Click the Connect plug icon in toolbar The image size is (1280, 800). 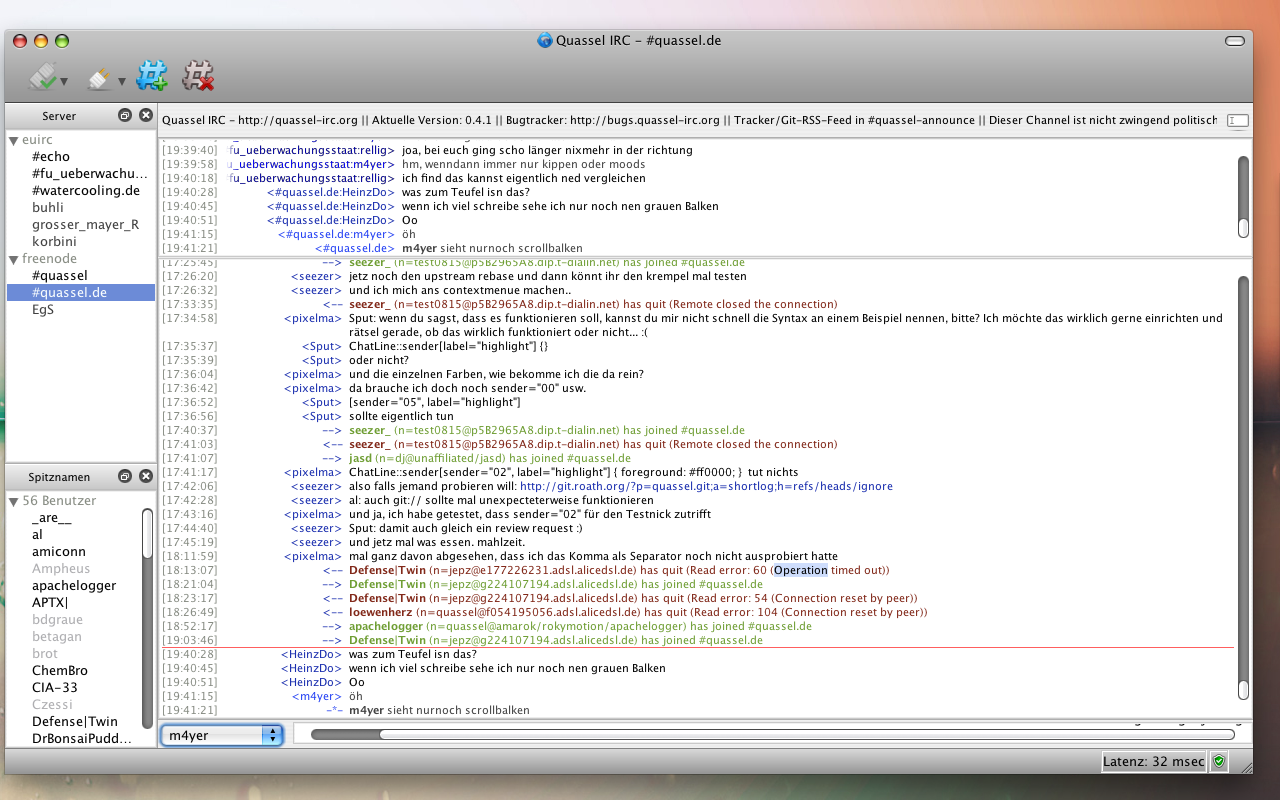tap(43, 75)
